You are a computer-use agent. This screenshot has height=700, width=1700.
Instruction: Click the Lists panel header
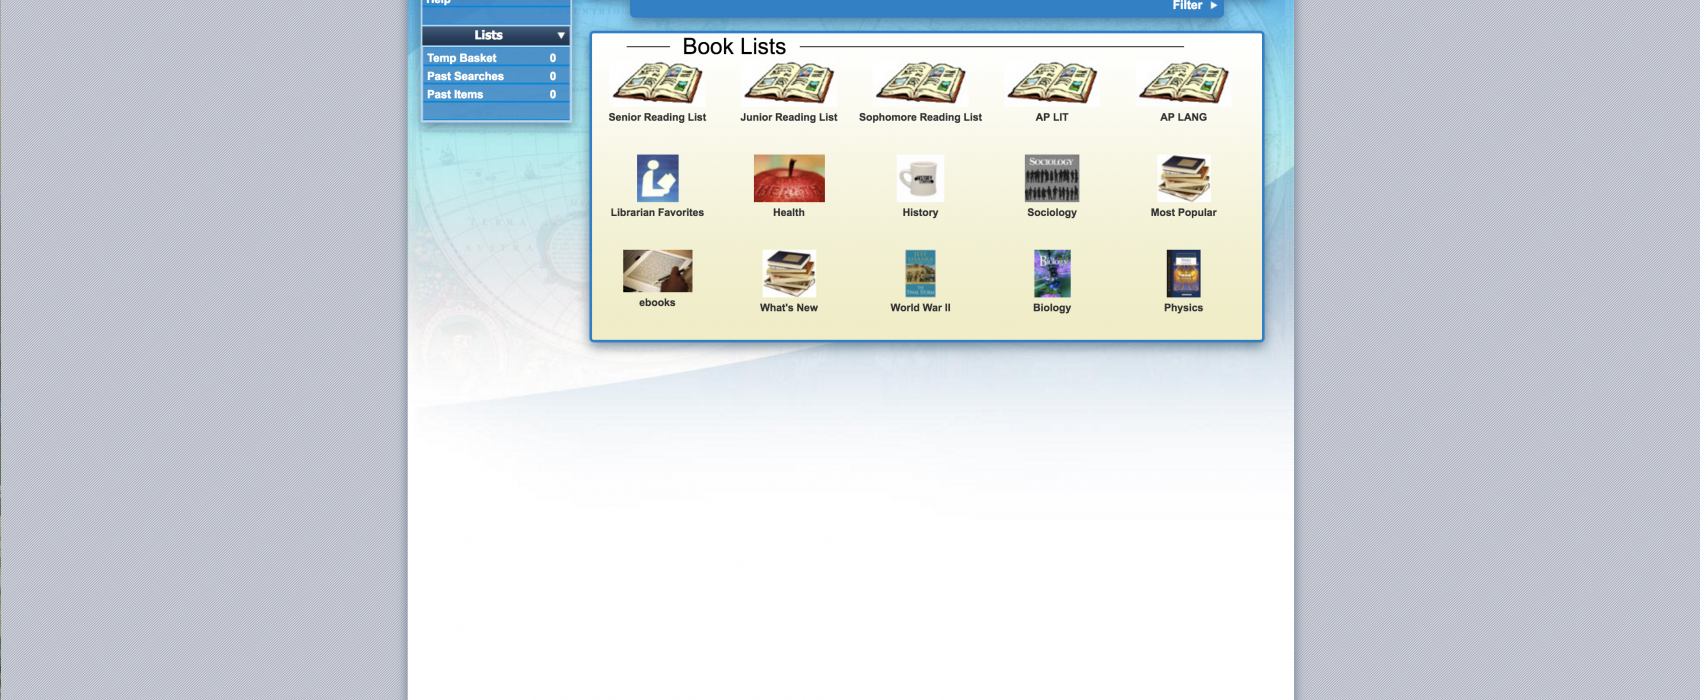(496, 35)
